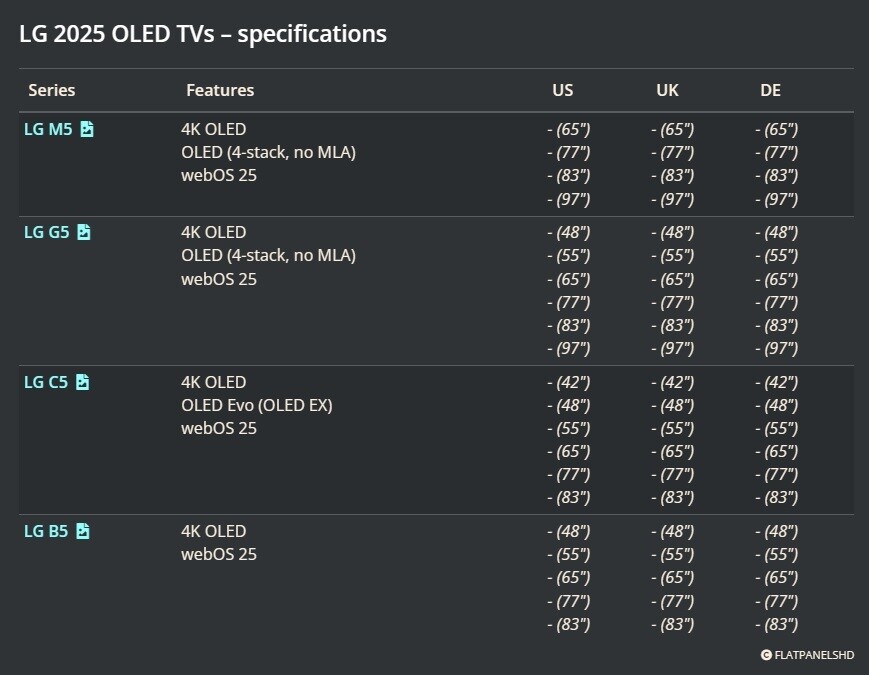The image size is (869, 675).
Task: Click the DE 83-inch size for LG B5
Action: [x=777, y=624]
